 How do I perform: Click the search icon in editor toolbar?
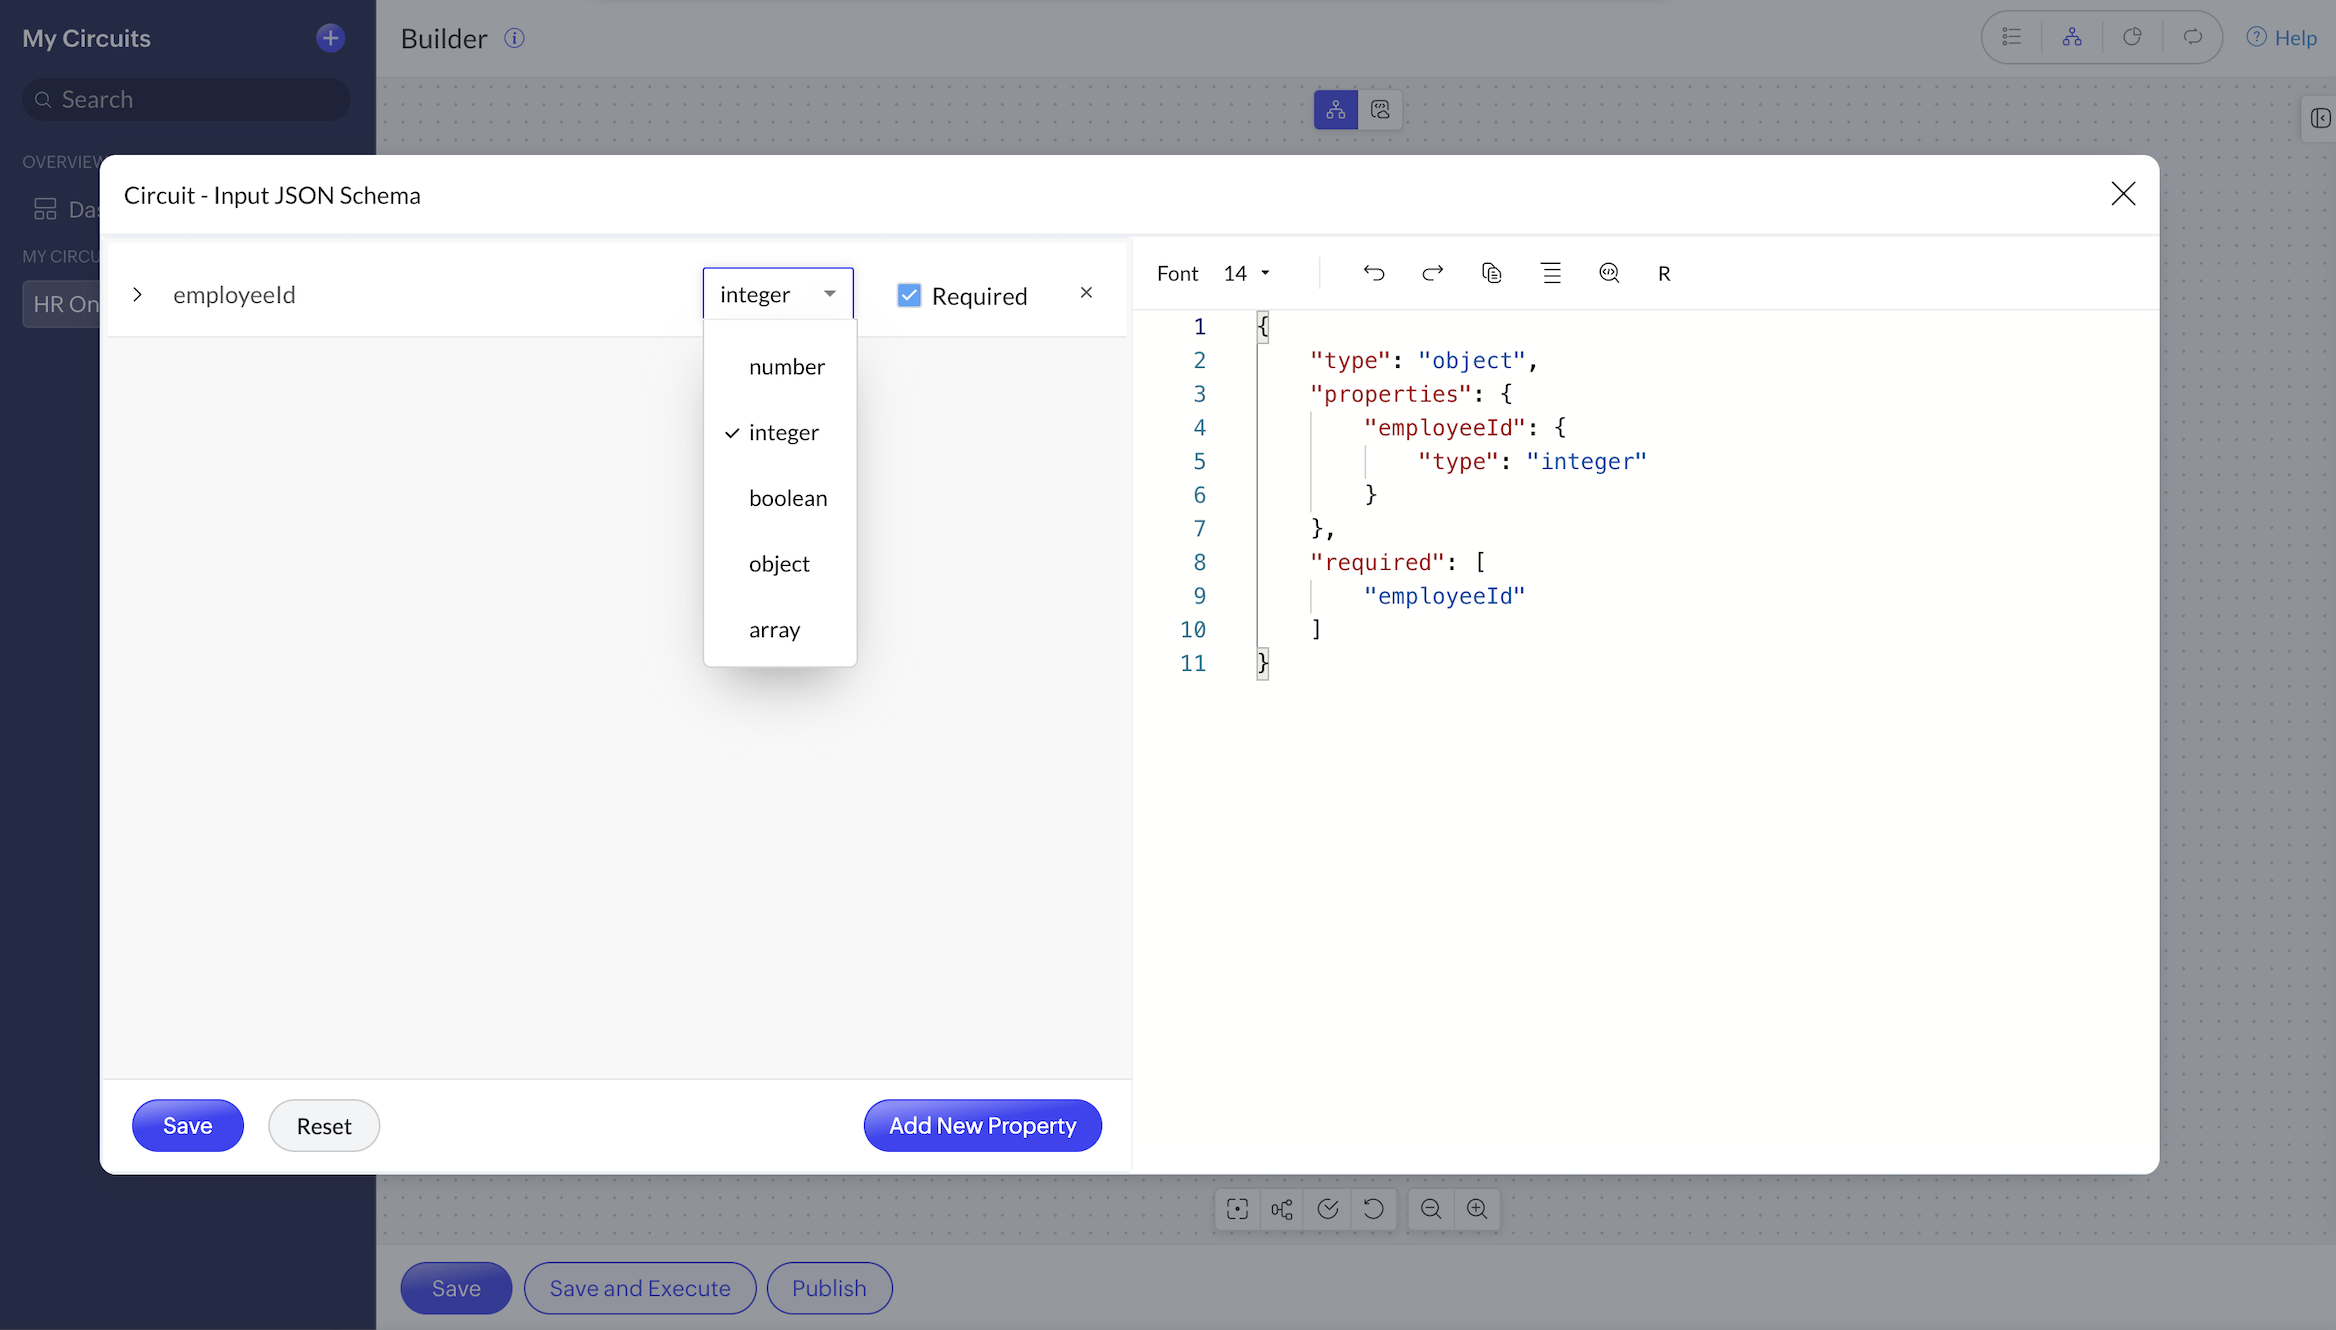click(x=1608, y=273)
